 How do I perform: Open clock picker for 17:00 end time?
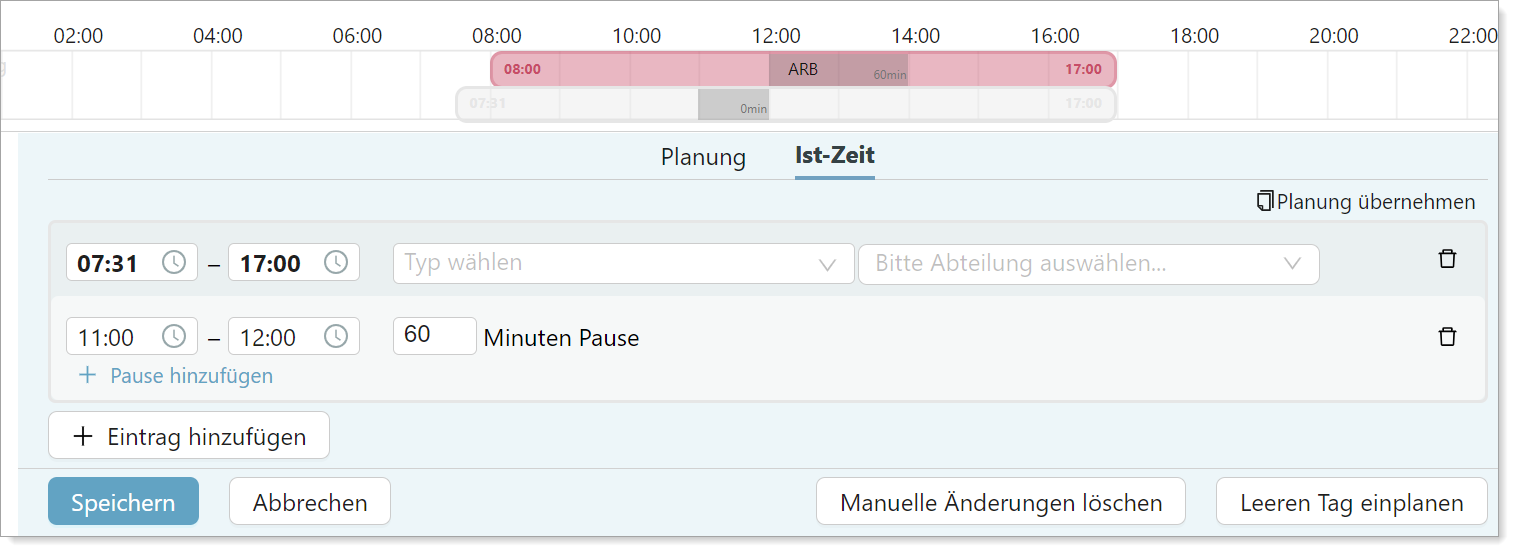pyautogui.click(x=336, y=263)
